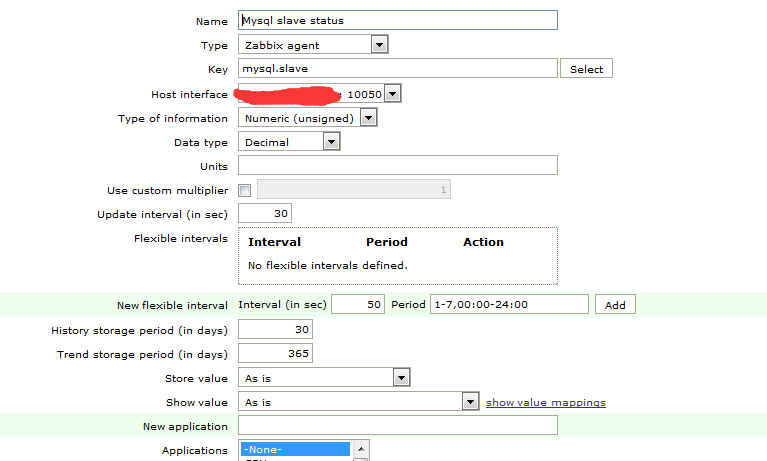Click the flexible Interval field showing 50
Image resolution: width=767 pixels, height=461 pixels.
point(358,304)
